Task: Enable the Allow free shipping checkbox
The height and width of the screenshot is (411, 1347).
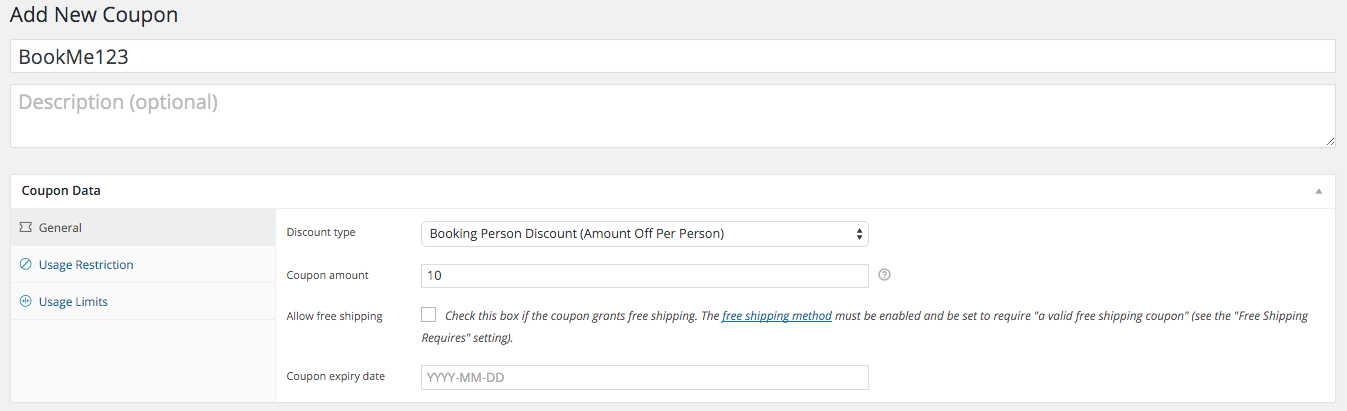Action: (x=429, y=314)
